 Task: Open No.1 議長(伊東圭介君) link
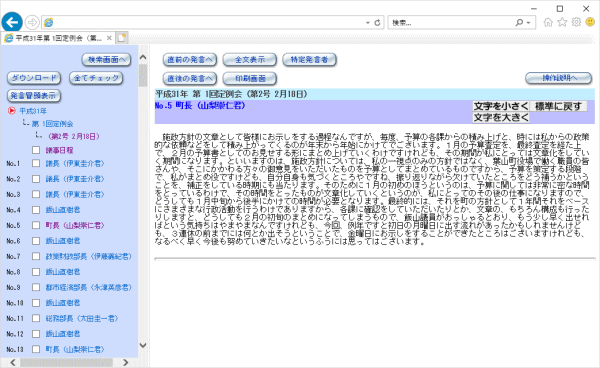point(75,163)
